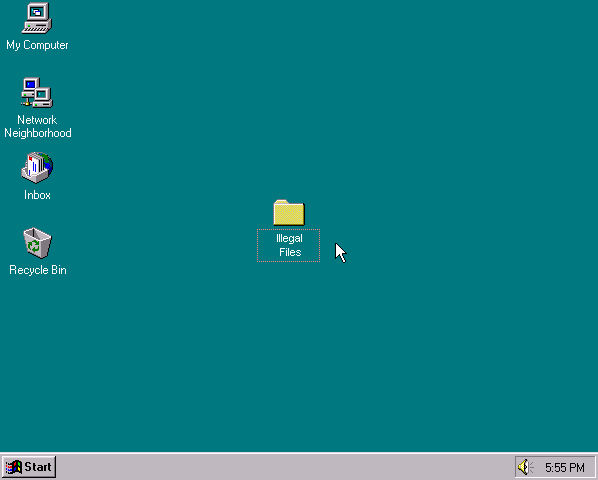Click the word "Illegal" in folder label
This screenshot has height=480, width=598.
pyautogui.click(x=289, y=239)
